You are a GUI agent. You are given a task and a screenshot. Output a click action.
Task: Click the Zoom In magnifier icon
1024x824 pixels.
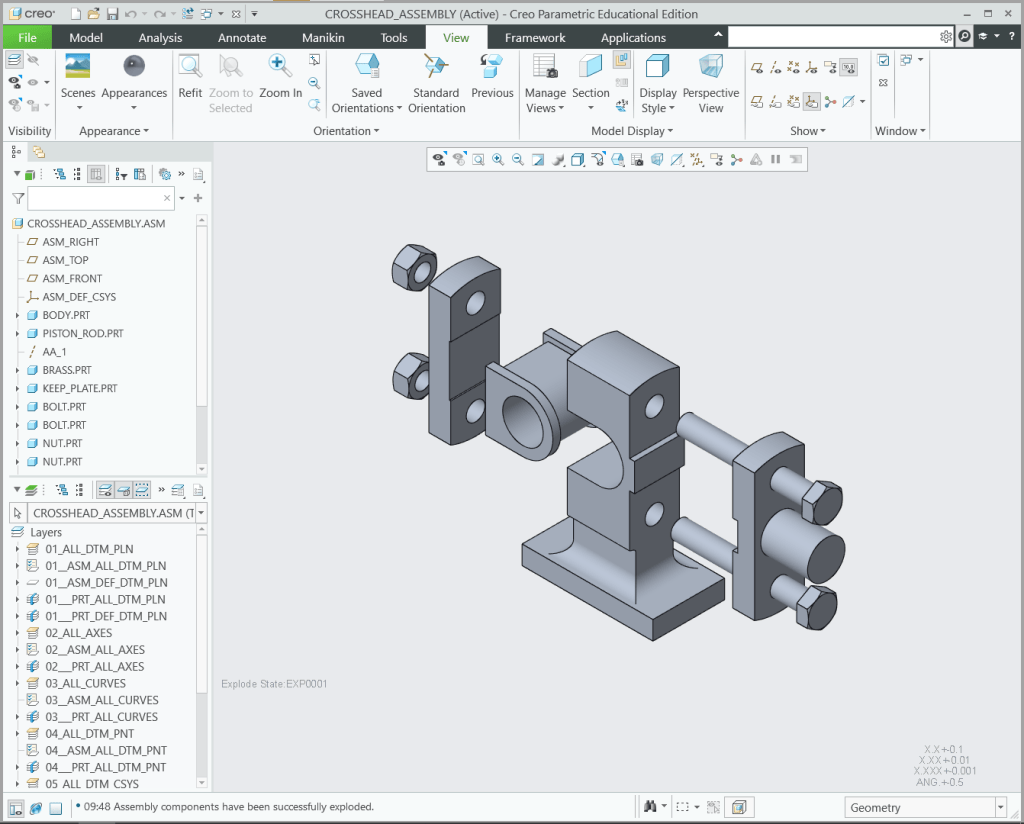click(280, 67)
